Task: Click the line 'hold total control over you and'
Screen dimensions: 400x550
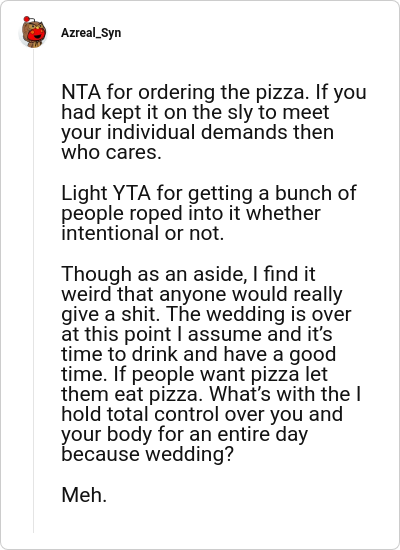Action: 202,414
